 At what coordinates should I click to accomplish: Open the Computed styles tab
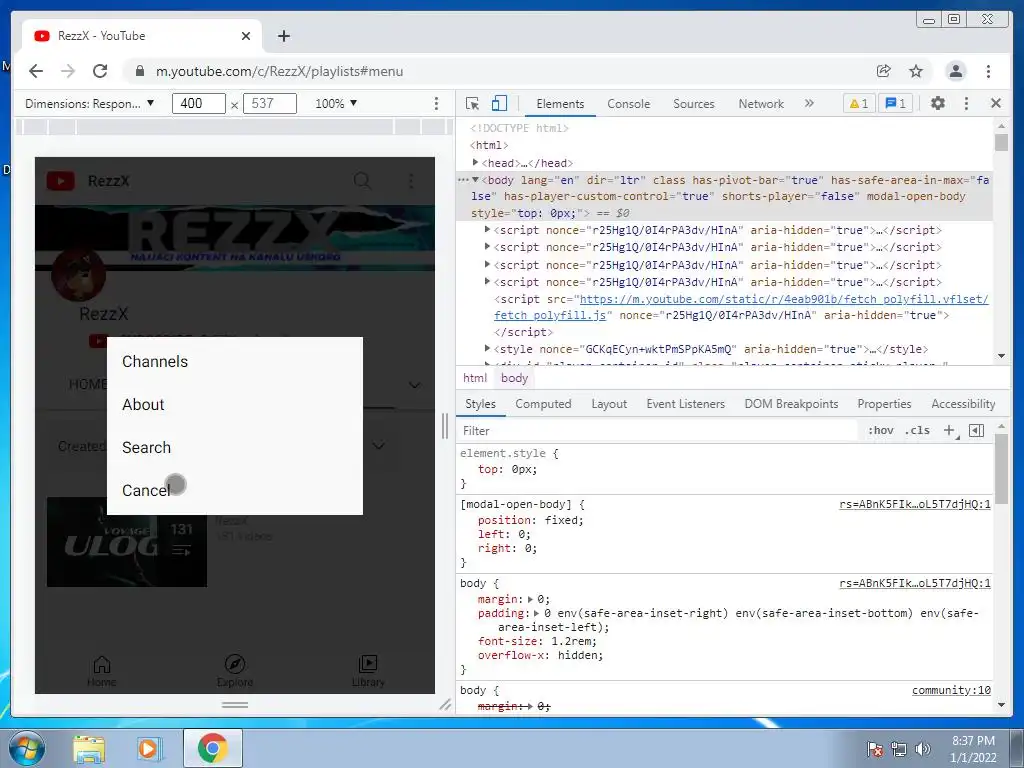[543, 404]
